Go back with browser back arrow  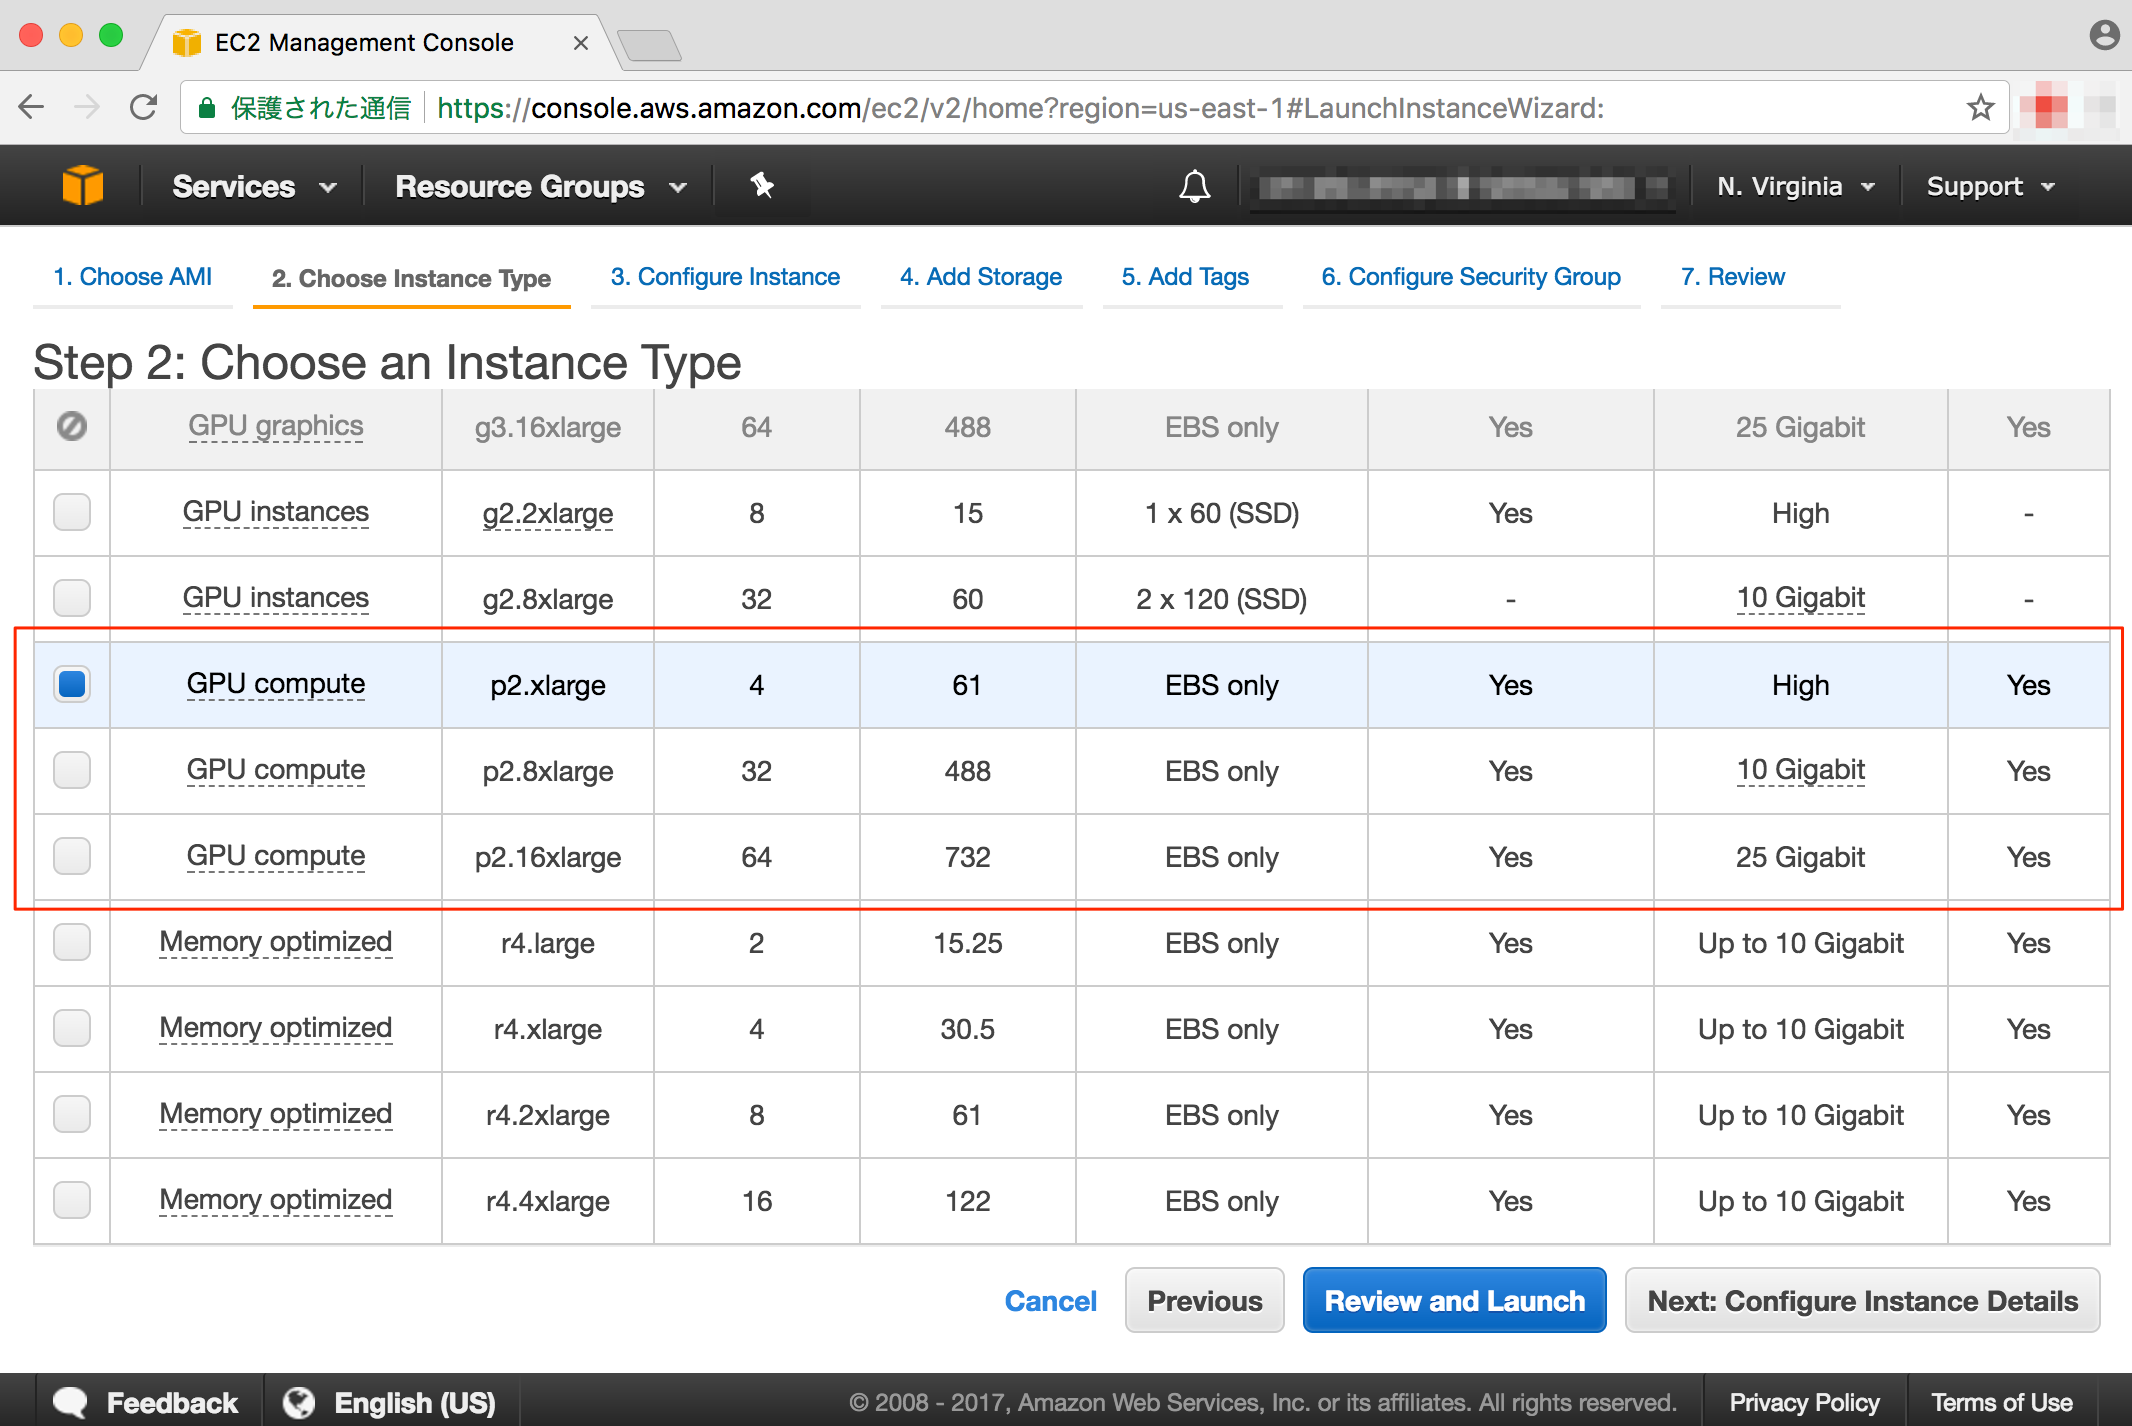[32, 107]
